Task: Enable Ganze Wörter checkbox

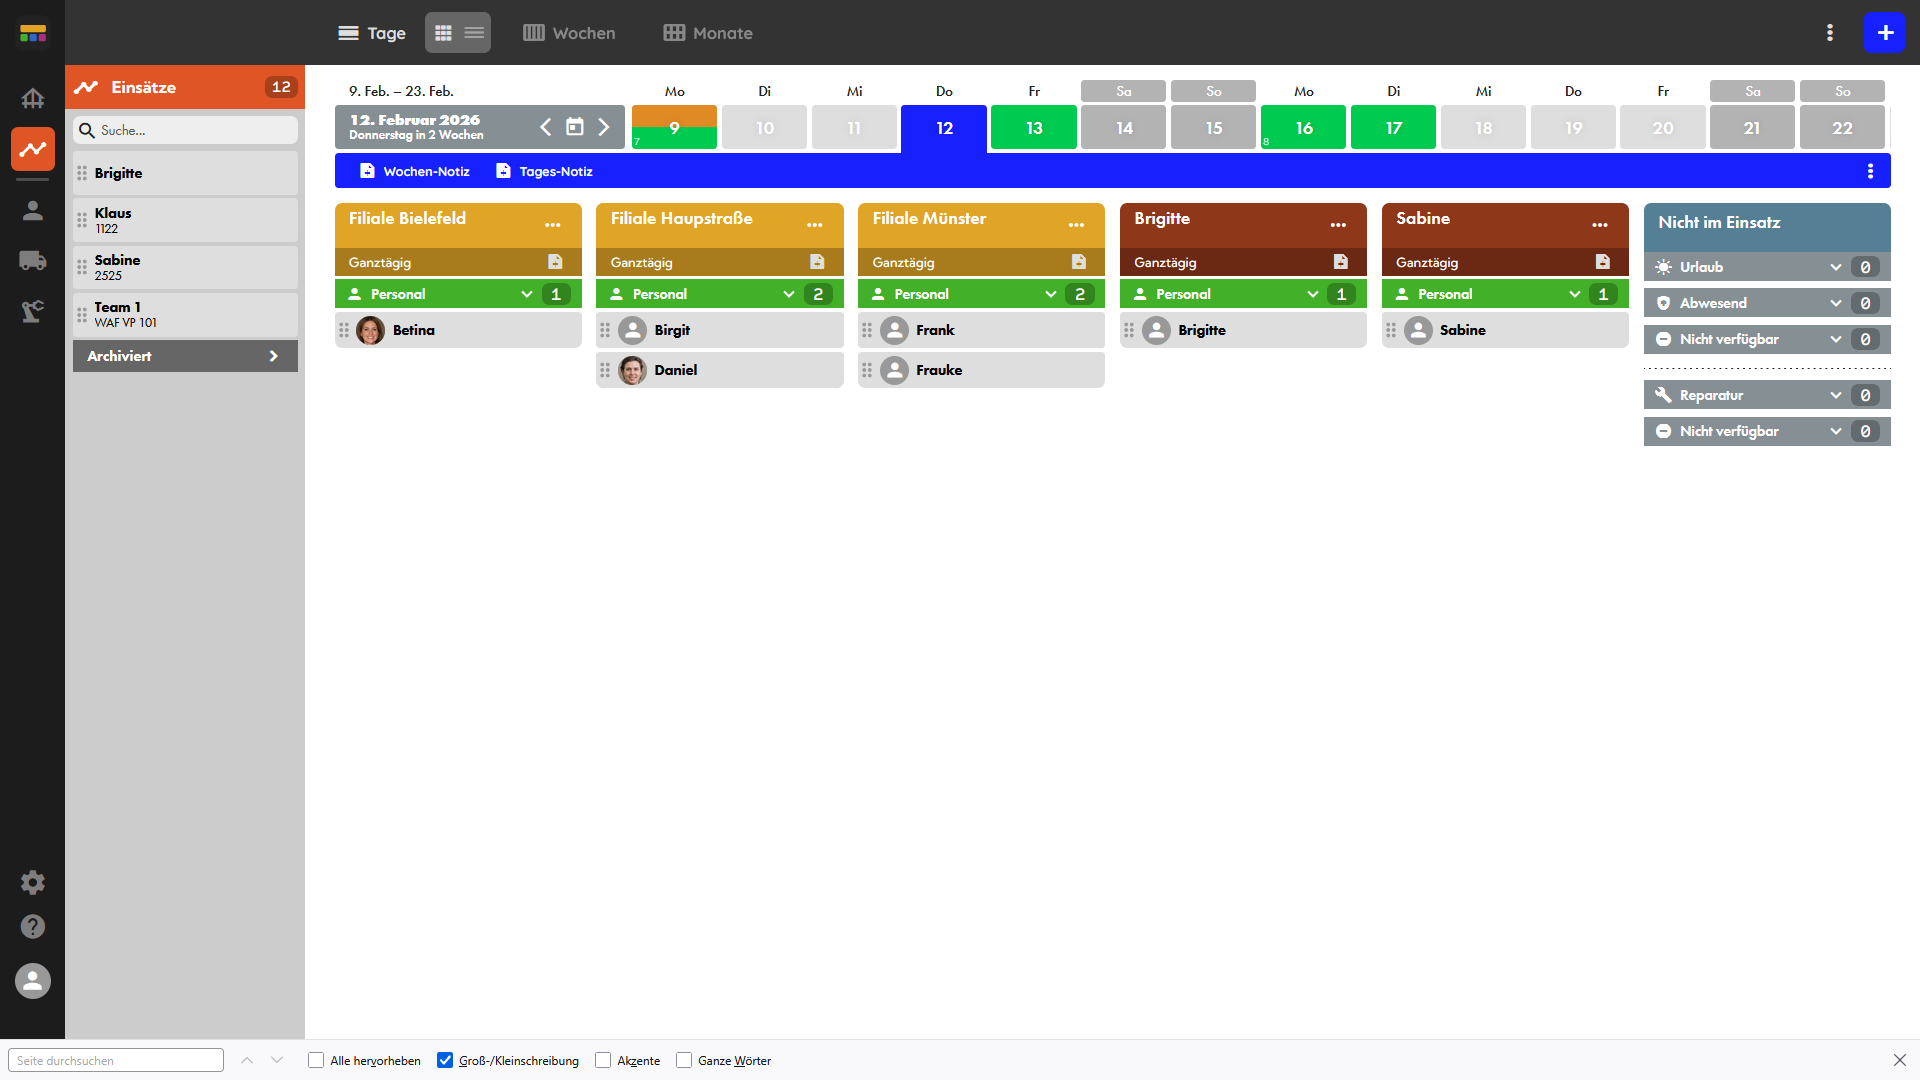Action: point(684,1060)
